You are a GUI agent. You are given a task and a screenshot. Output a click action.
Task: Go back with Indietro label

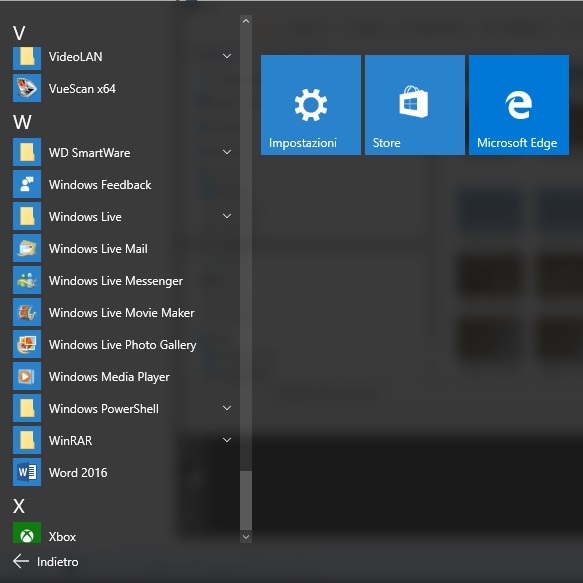(x=58, y=561)
